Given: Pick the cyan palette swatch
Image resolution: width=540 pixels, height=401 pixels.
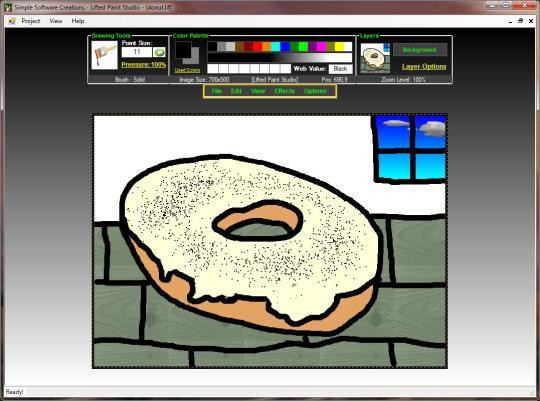Looking at the screenshot, I should click(x=276, y=47).
